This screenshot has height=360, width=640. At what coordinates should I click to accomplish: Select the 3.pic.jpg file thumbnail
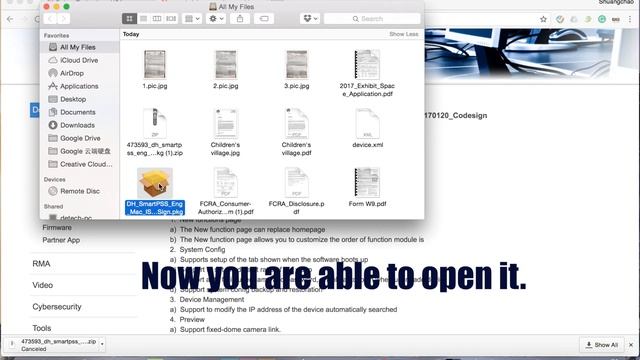pos(297,64)
